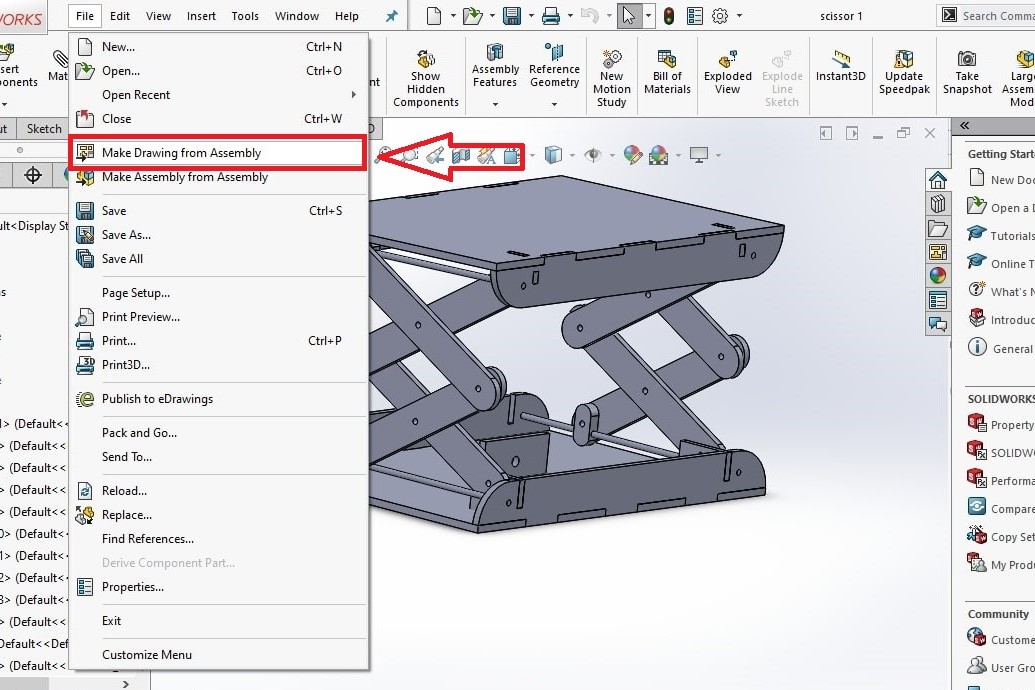
Task: Choose Make Drawing from Assembly
Action: pyautogui.click(x=218, y=153)
